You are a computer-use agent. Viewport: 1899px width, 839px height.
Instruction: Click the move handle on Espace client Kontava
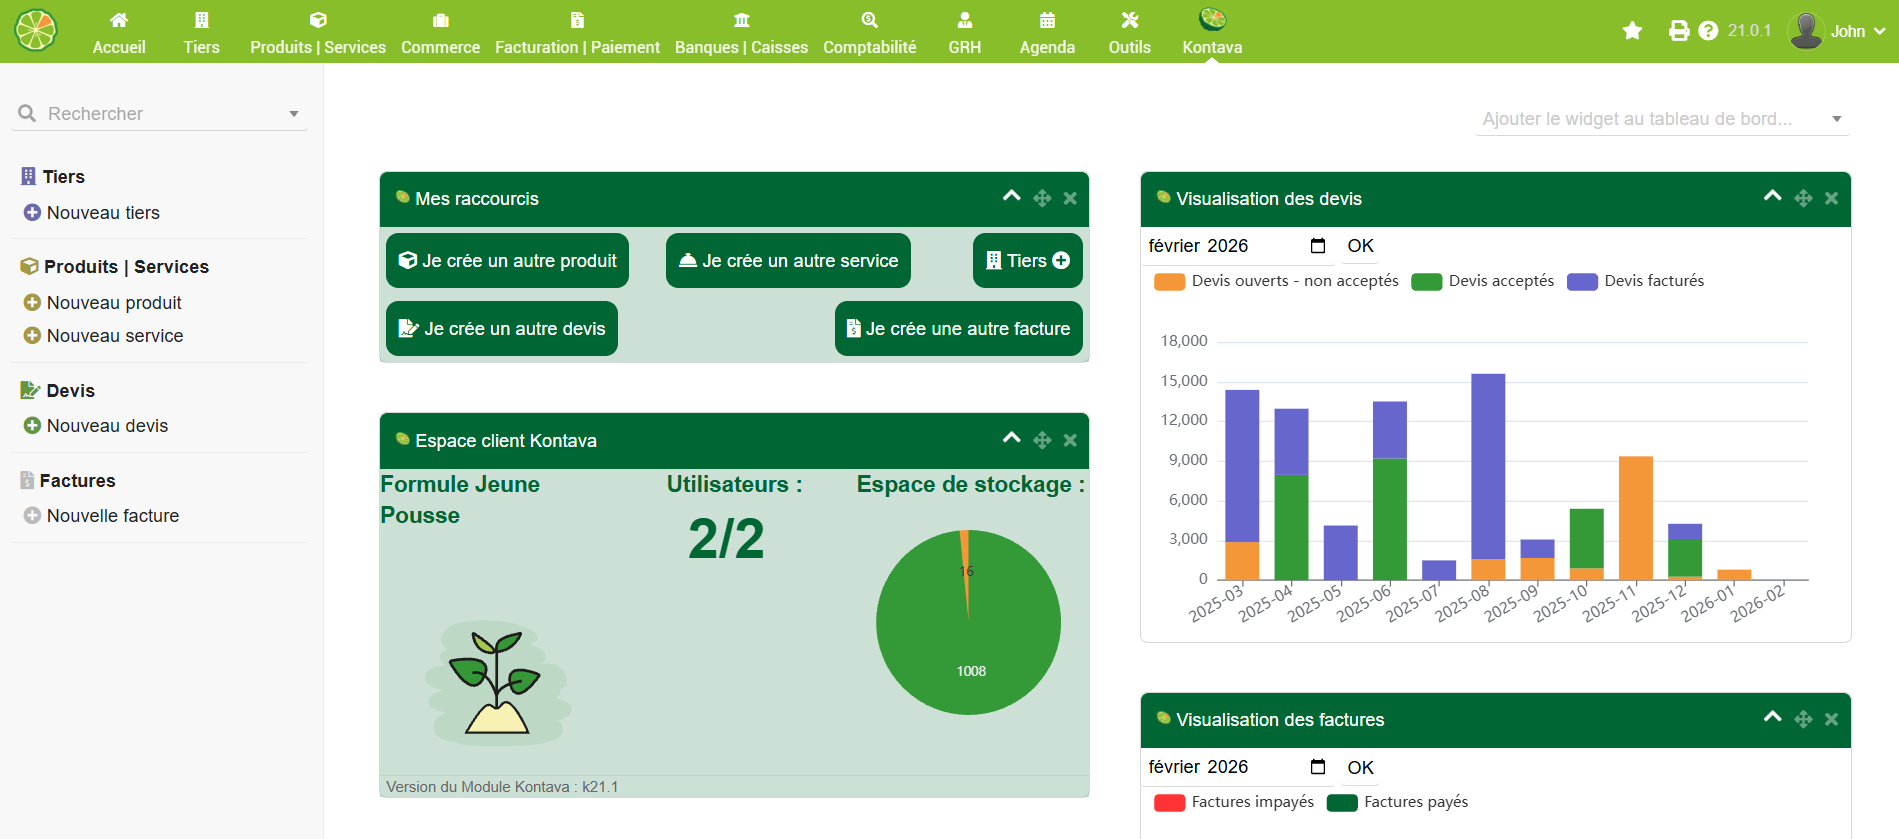1042,440
